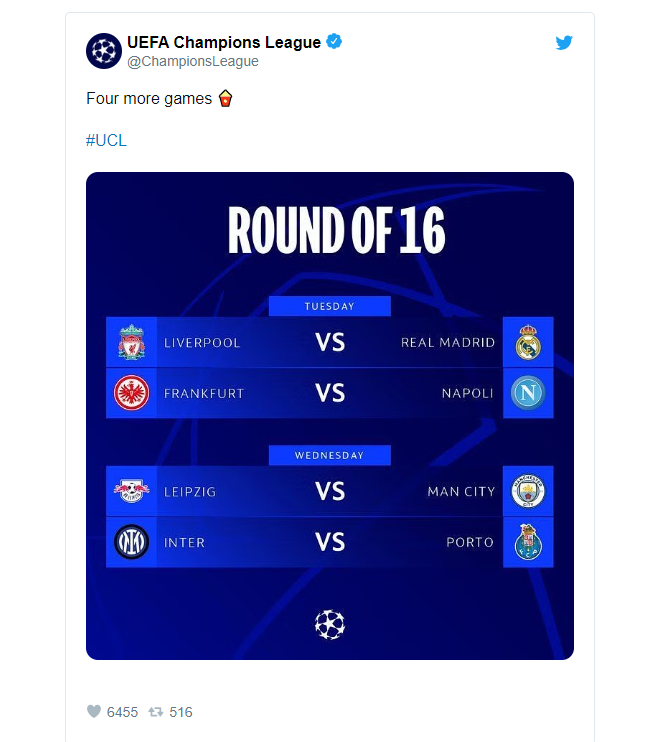Click the UEFA Champions League profile avatar
The width and height of the screenshot is (664, 742).
(104, 51)
